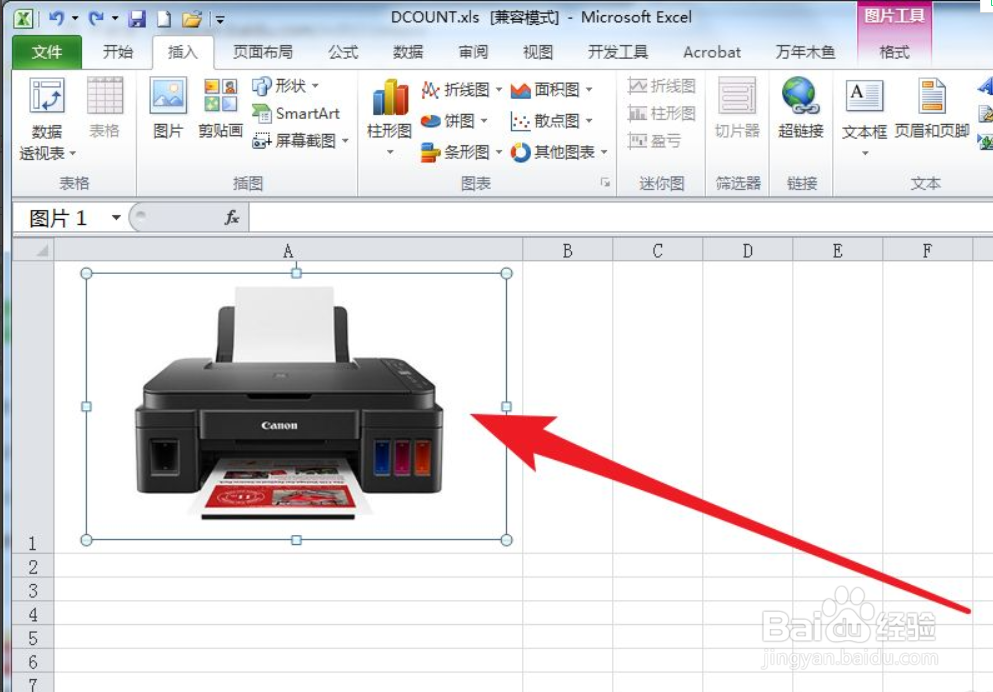Click the fx Insert Function button
Viewport: 993px width, 692px height.
point(231,218)
